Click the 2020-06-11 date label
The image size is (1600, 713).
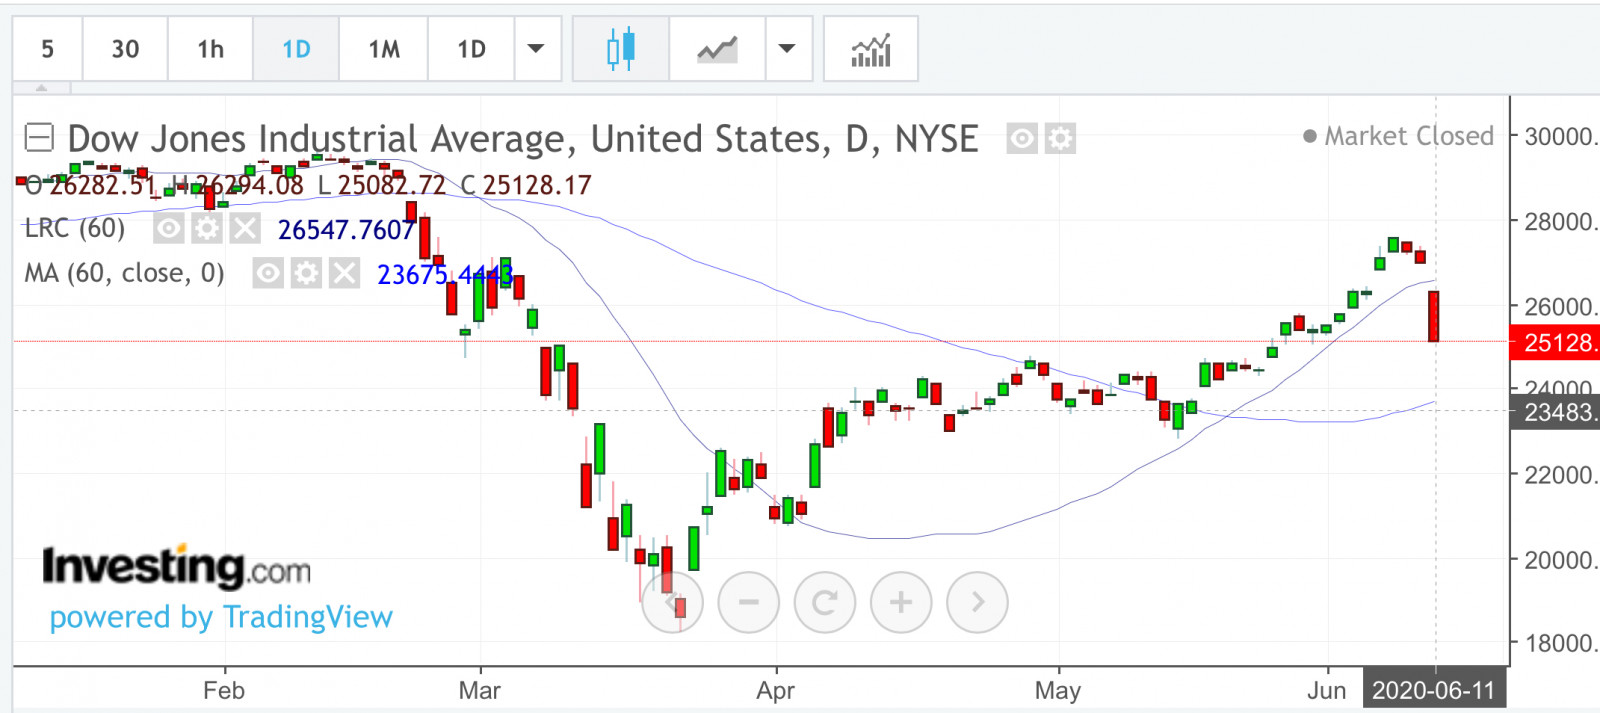1433,690
